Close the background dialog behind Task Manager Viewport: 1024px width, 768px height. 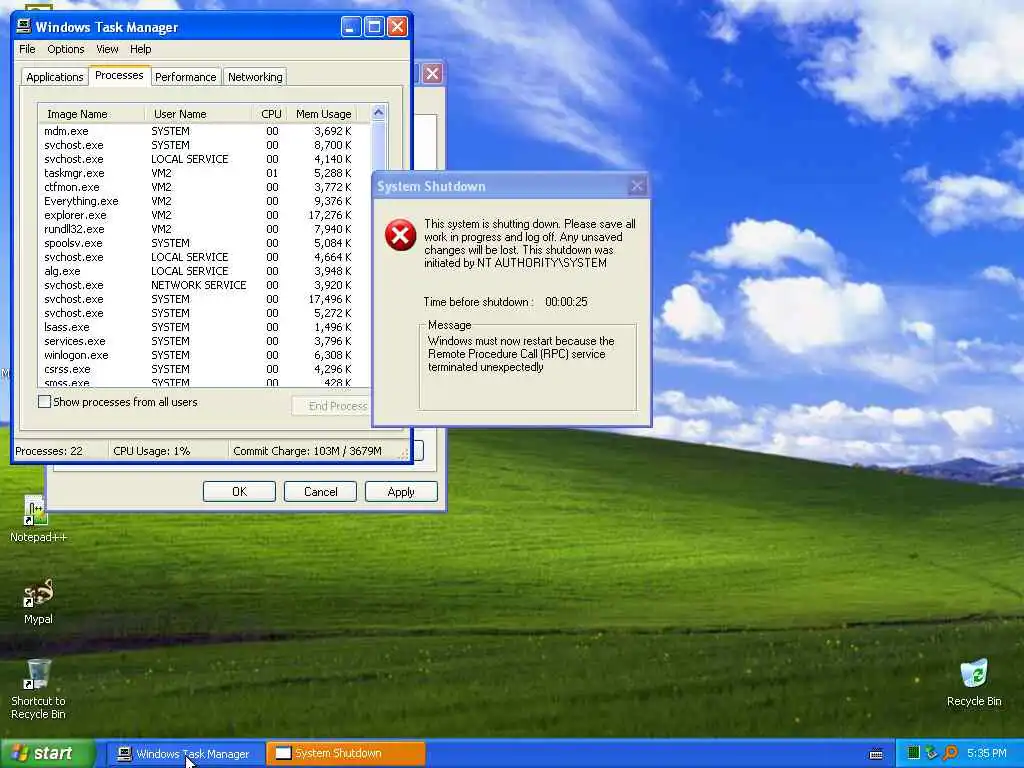[x=432, y=73]
